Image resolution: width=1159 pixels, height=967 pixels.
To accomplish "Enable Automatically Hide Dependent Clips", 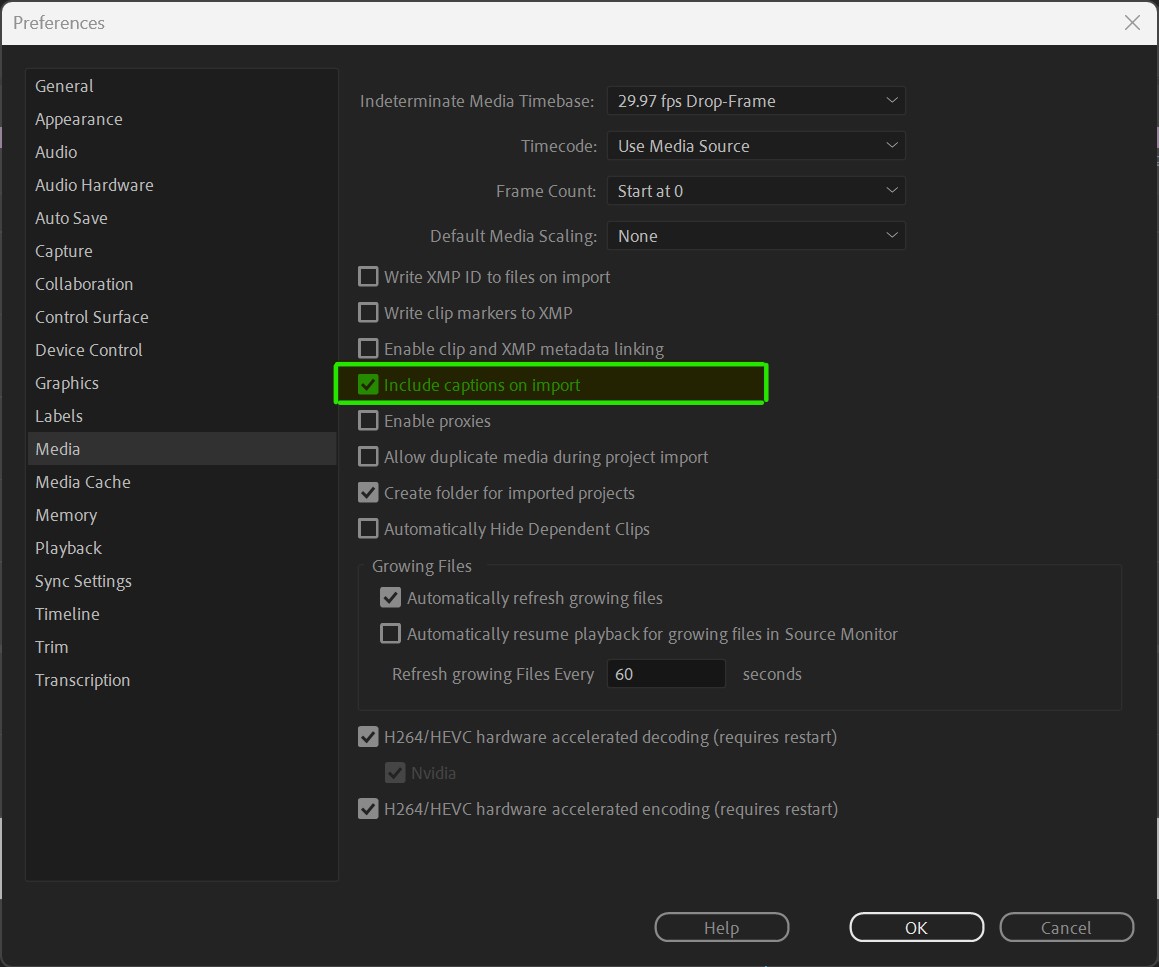I will 368,528.
